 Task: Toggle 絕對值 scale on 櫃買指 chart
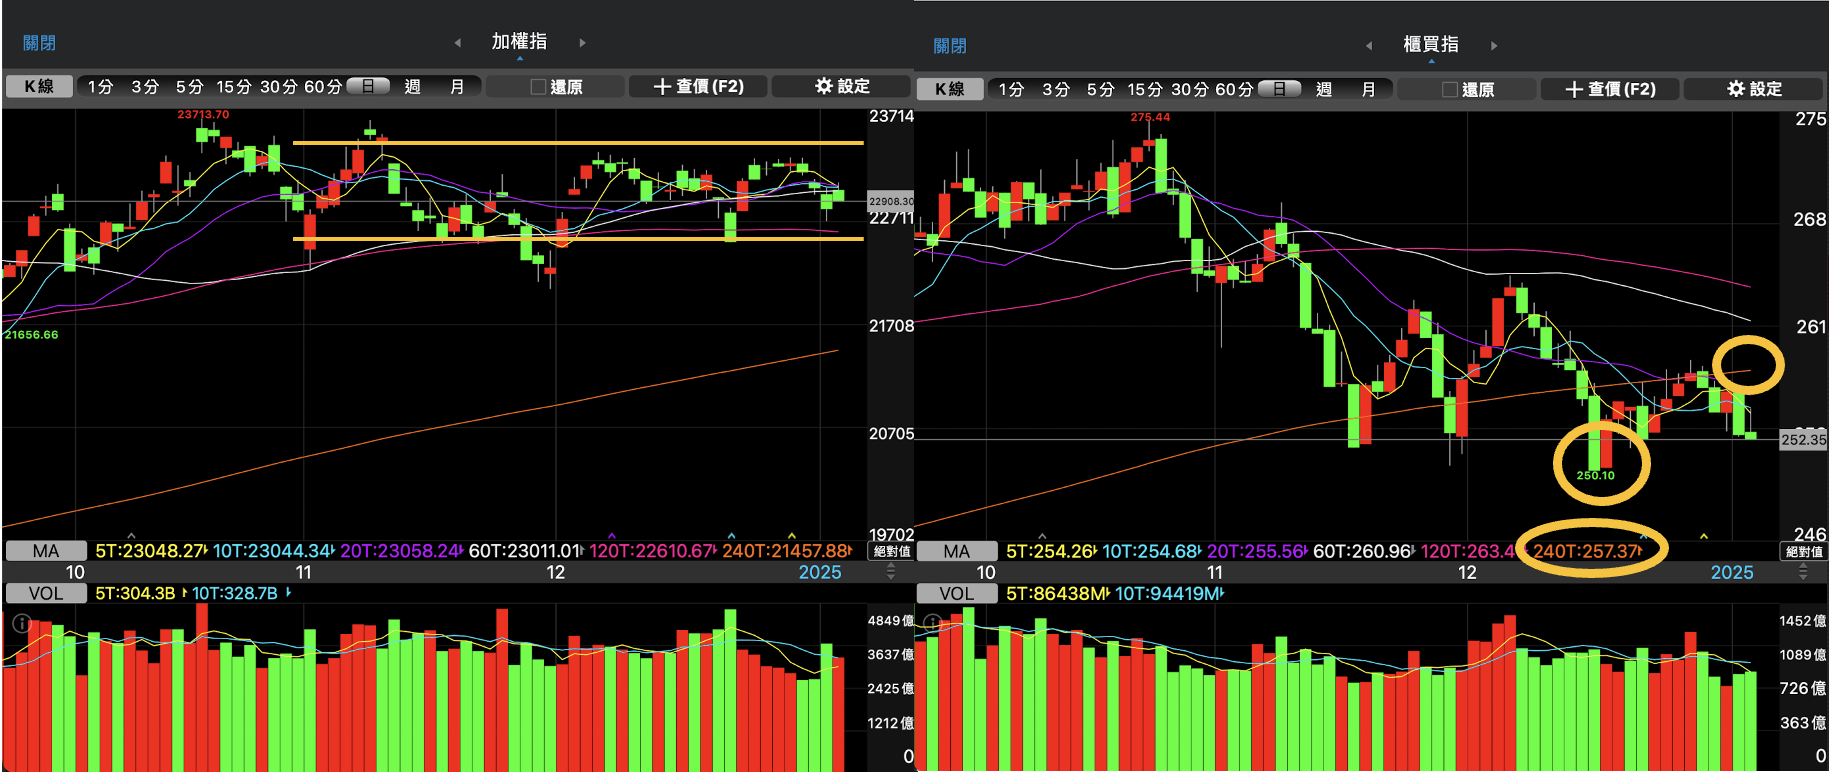click(1804, 552)
